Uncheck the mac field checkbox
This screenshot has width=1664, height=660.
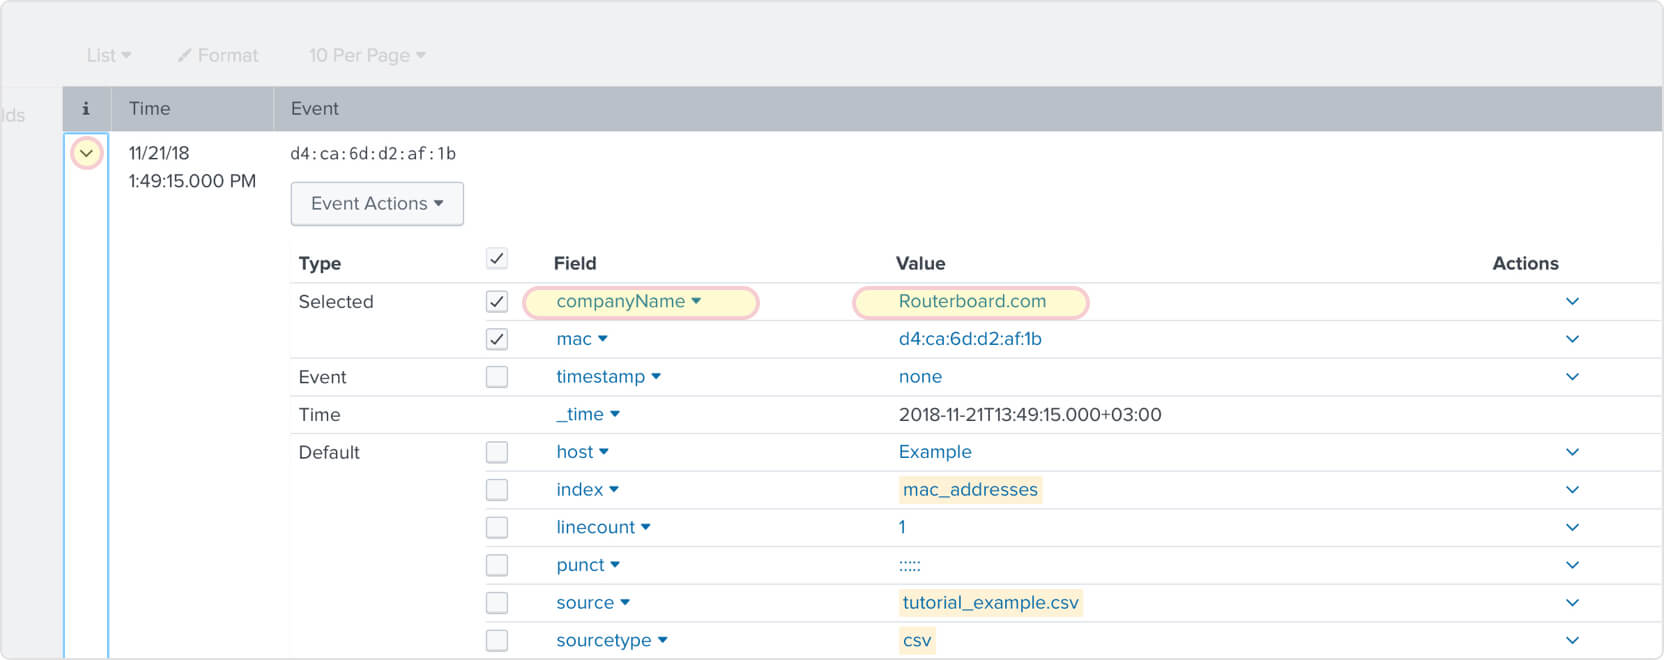(x=497, y=339)
